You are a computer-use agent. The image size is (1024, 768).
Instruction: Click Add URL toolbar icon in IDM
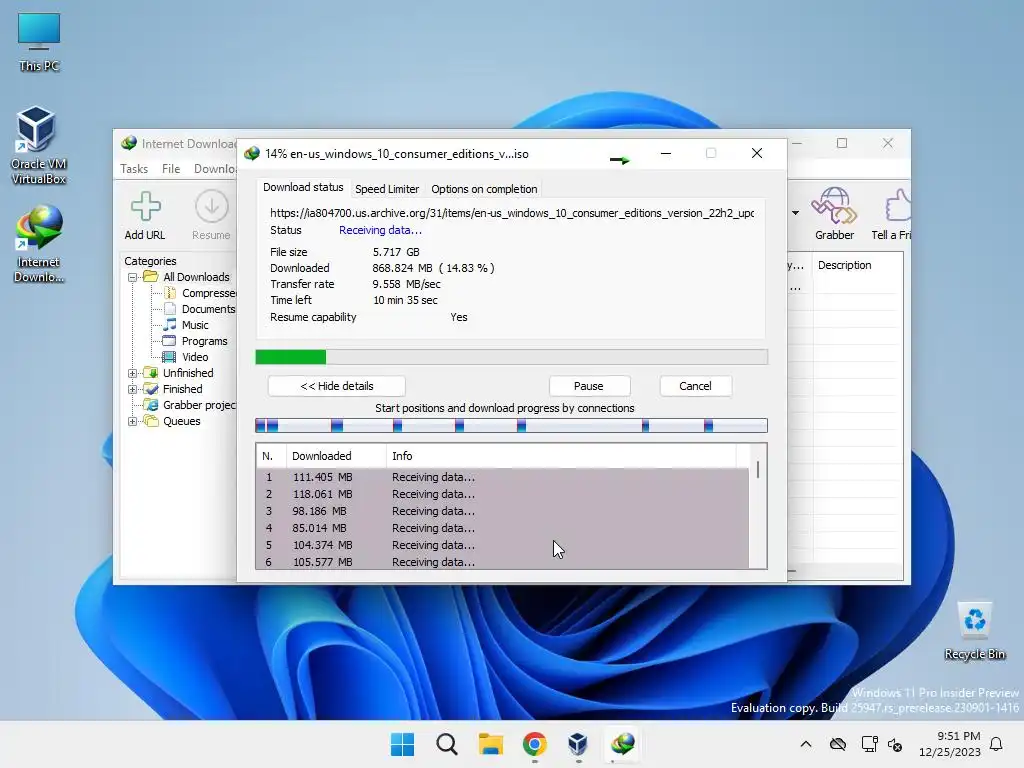(x=145, y=216)
